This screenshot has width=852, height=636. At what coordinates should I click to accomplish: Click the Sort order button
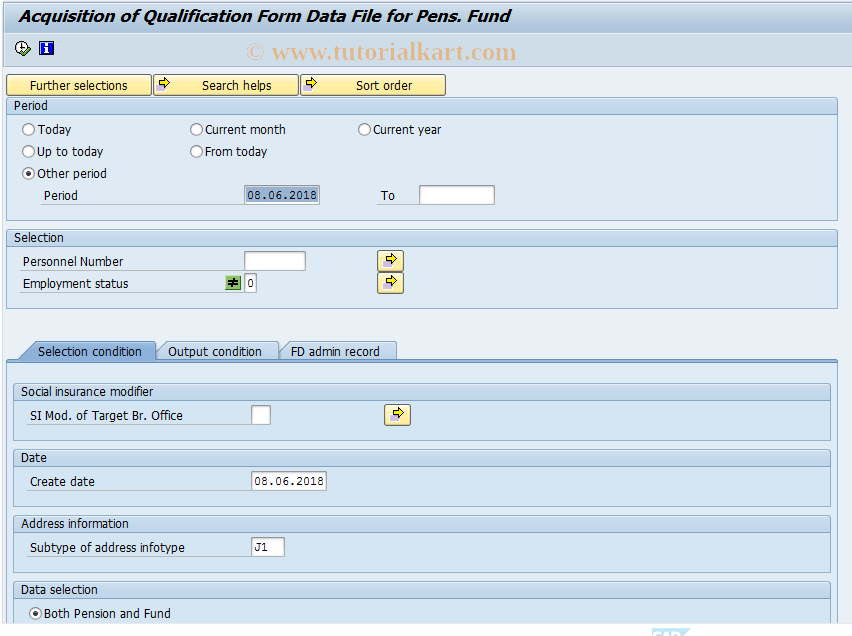coord(385,85)
